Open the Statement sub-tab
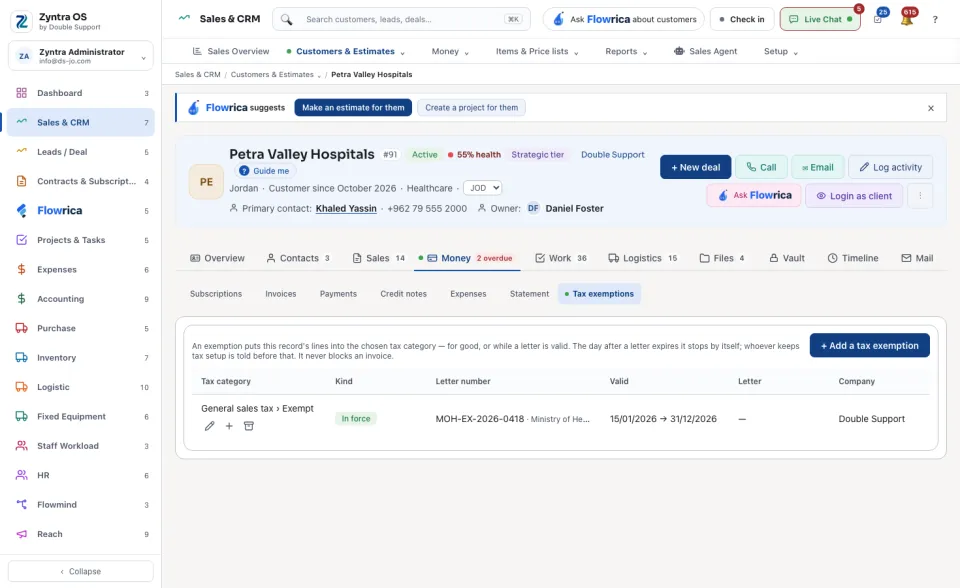960x588 pixels. pyautogui.click(x=529, y=294)
